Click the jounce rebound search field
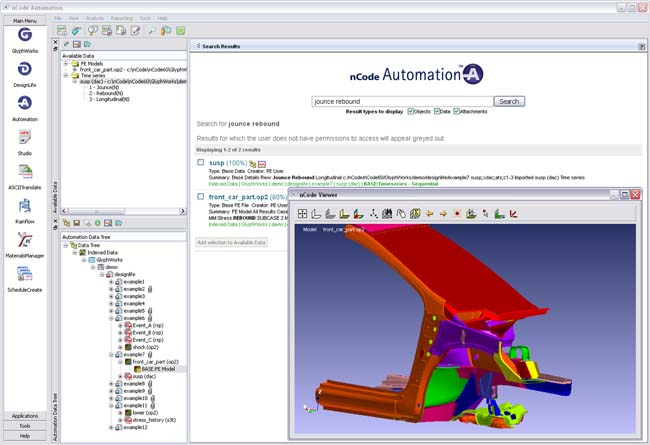Viewport: 650px width, 445px height. pos(402,101)
